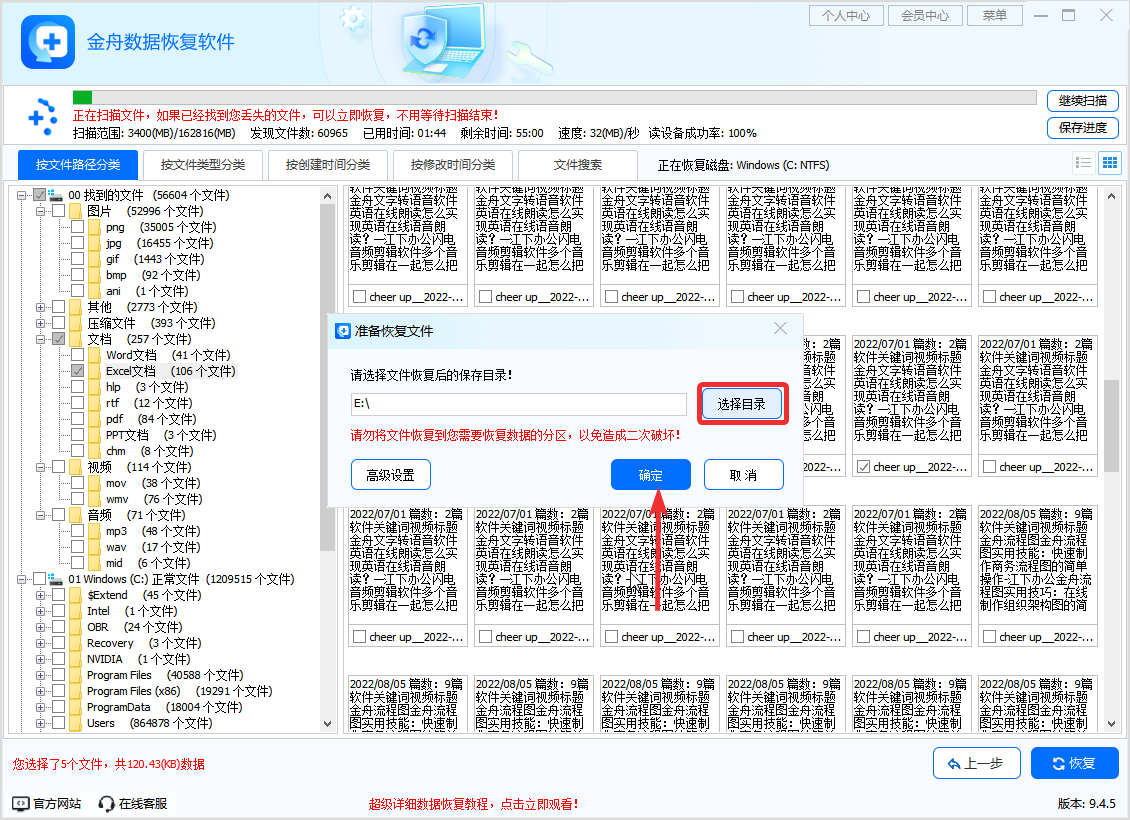Expand the 压缩文件 tree node
Screen dimensions: 1130x820
[40, 323]
